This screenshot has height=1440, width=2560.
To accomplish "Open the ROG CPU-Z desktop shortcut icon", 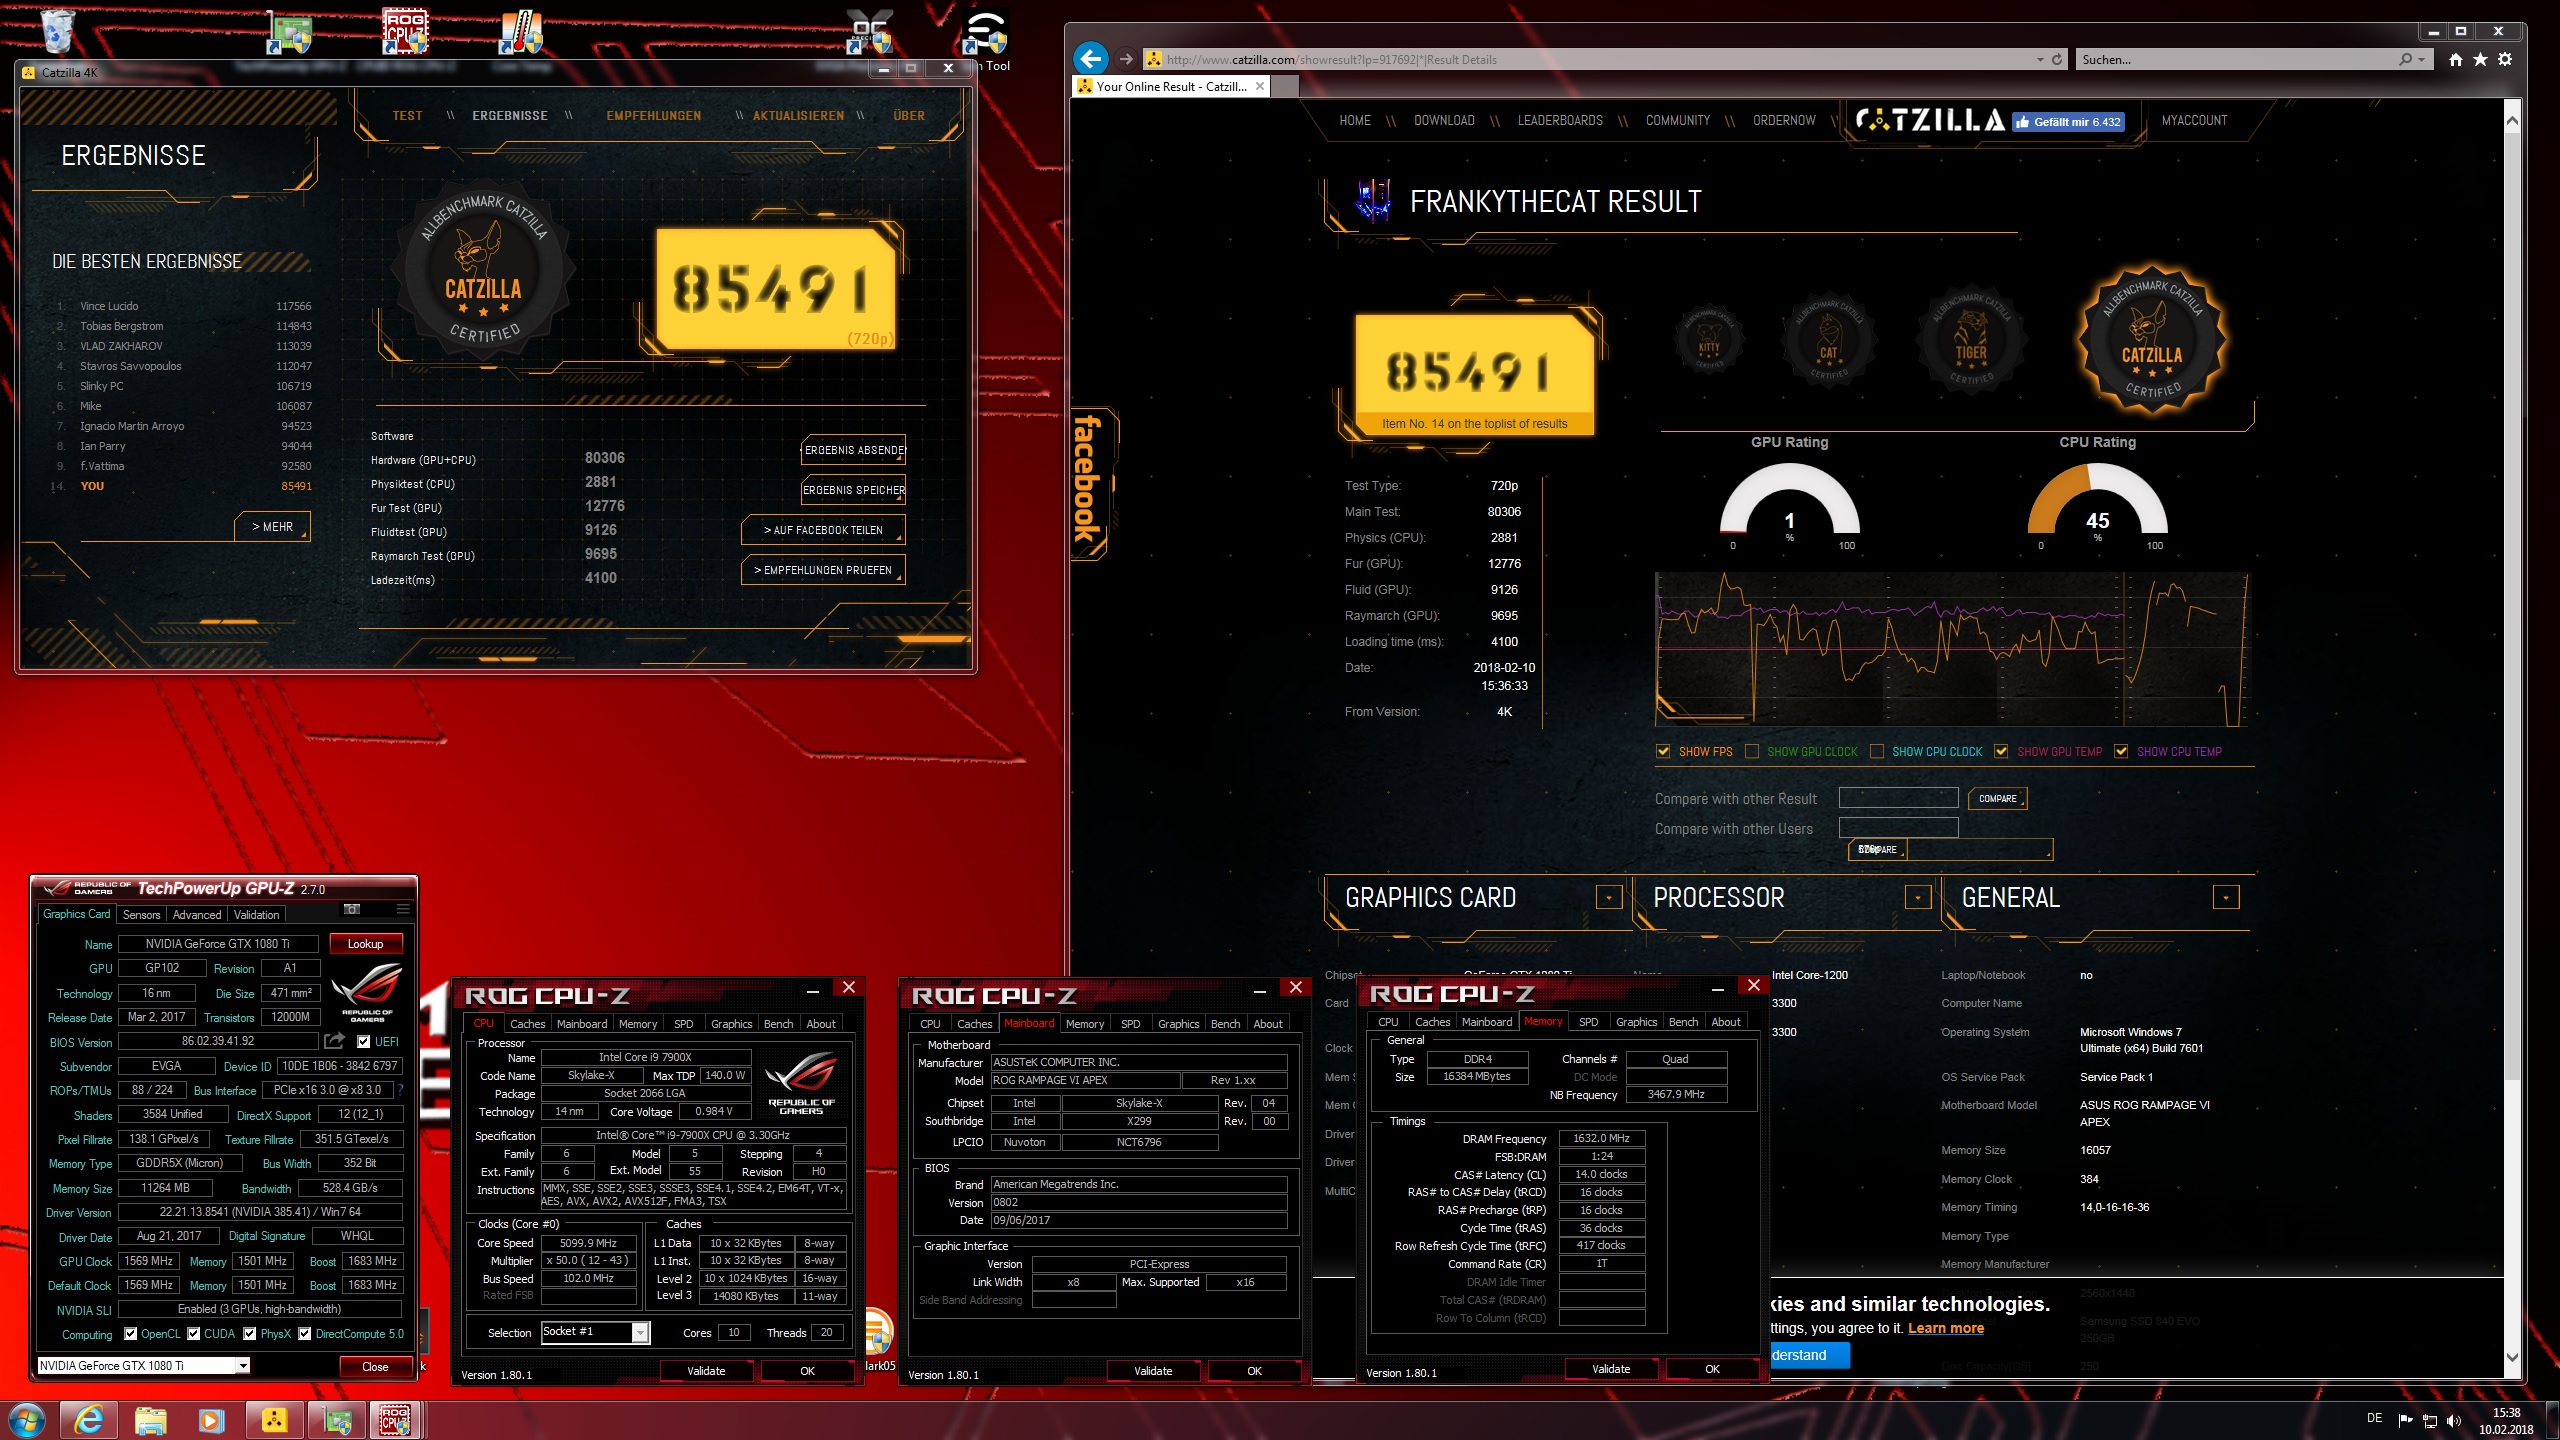I will coord(405,32).
